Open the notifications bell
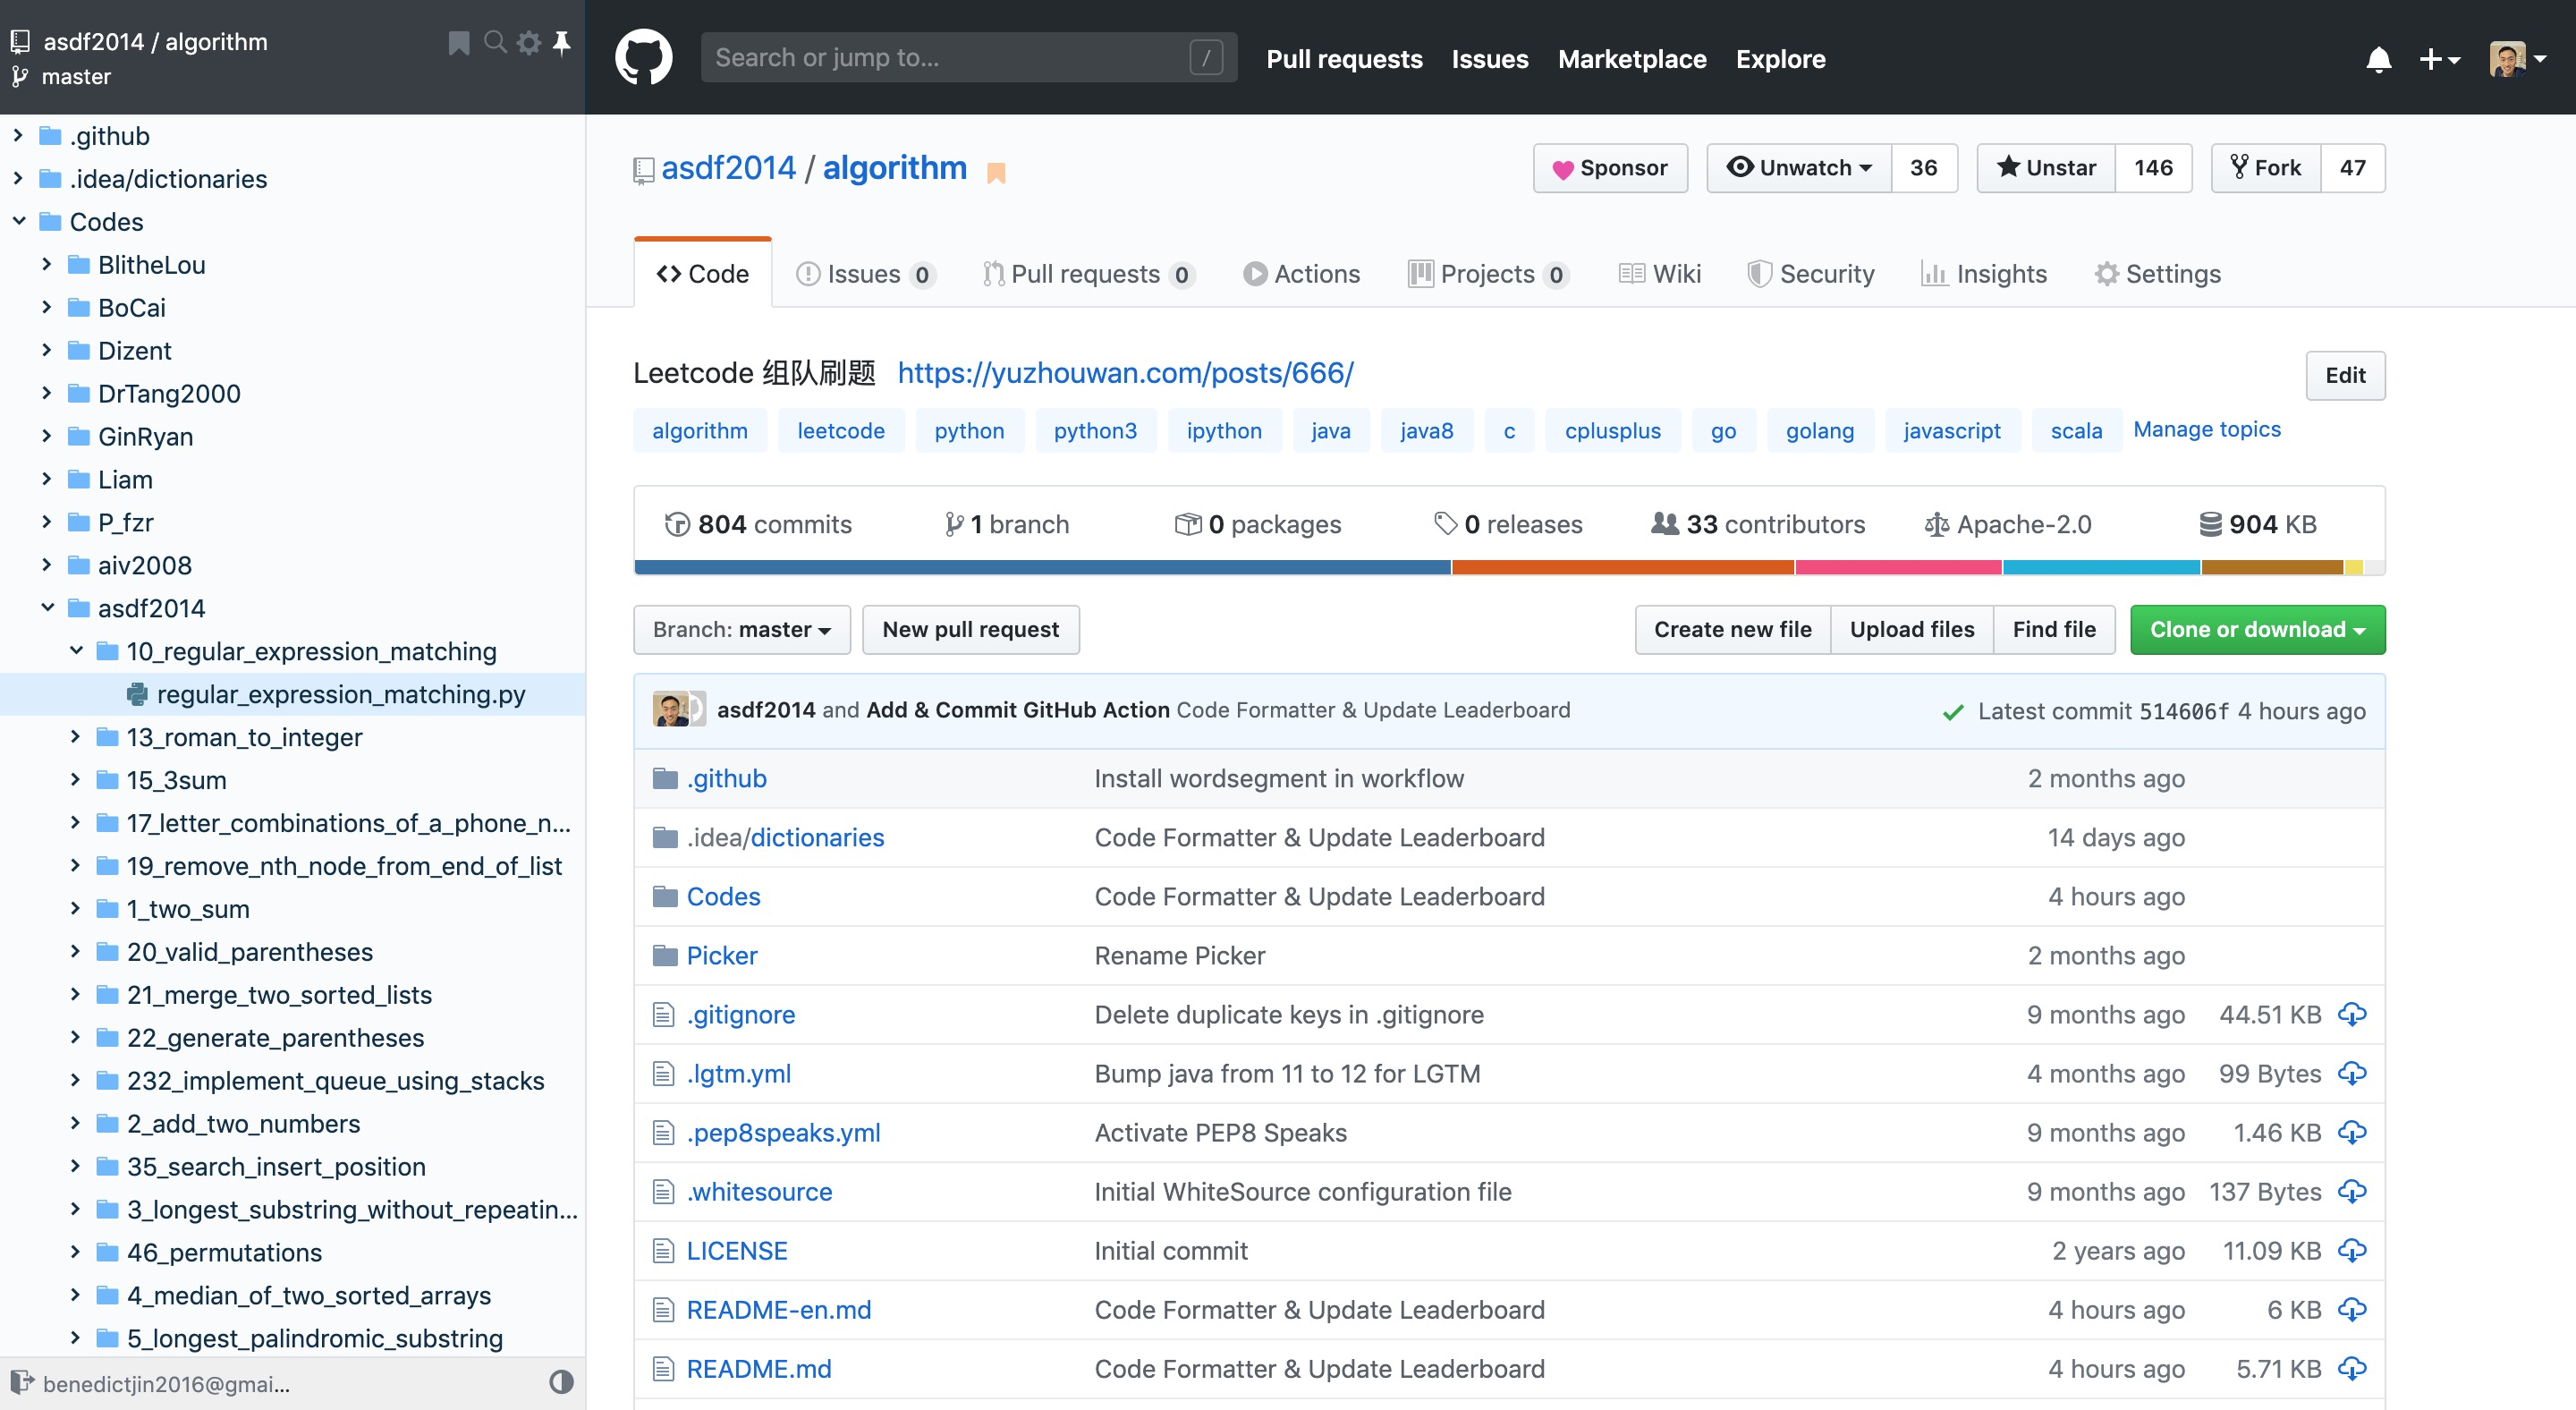Screen dimensions: 2576x1410 2378,60
